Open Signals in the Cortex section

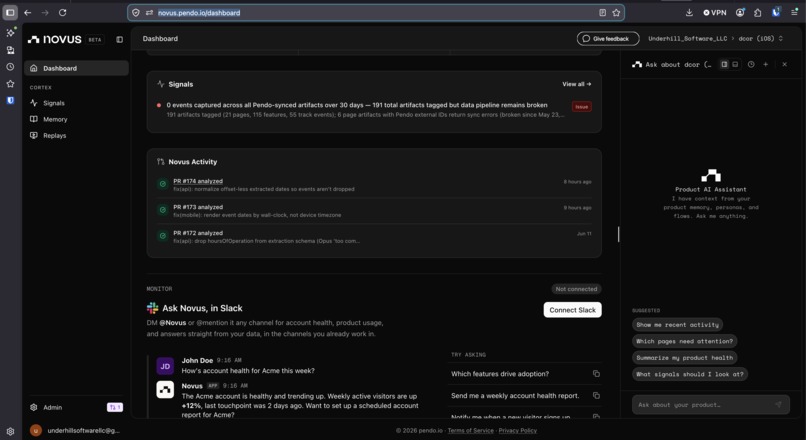pyautogui.click(x=76, y=103)
